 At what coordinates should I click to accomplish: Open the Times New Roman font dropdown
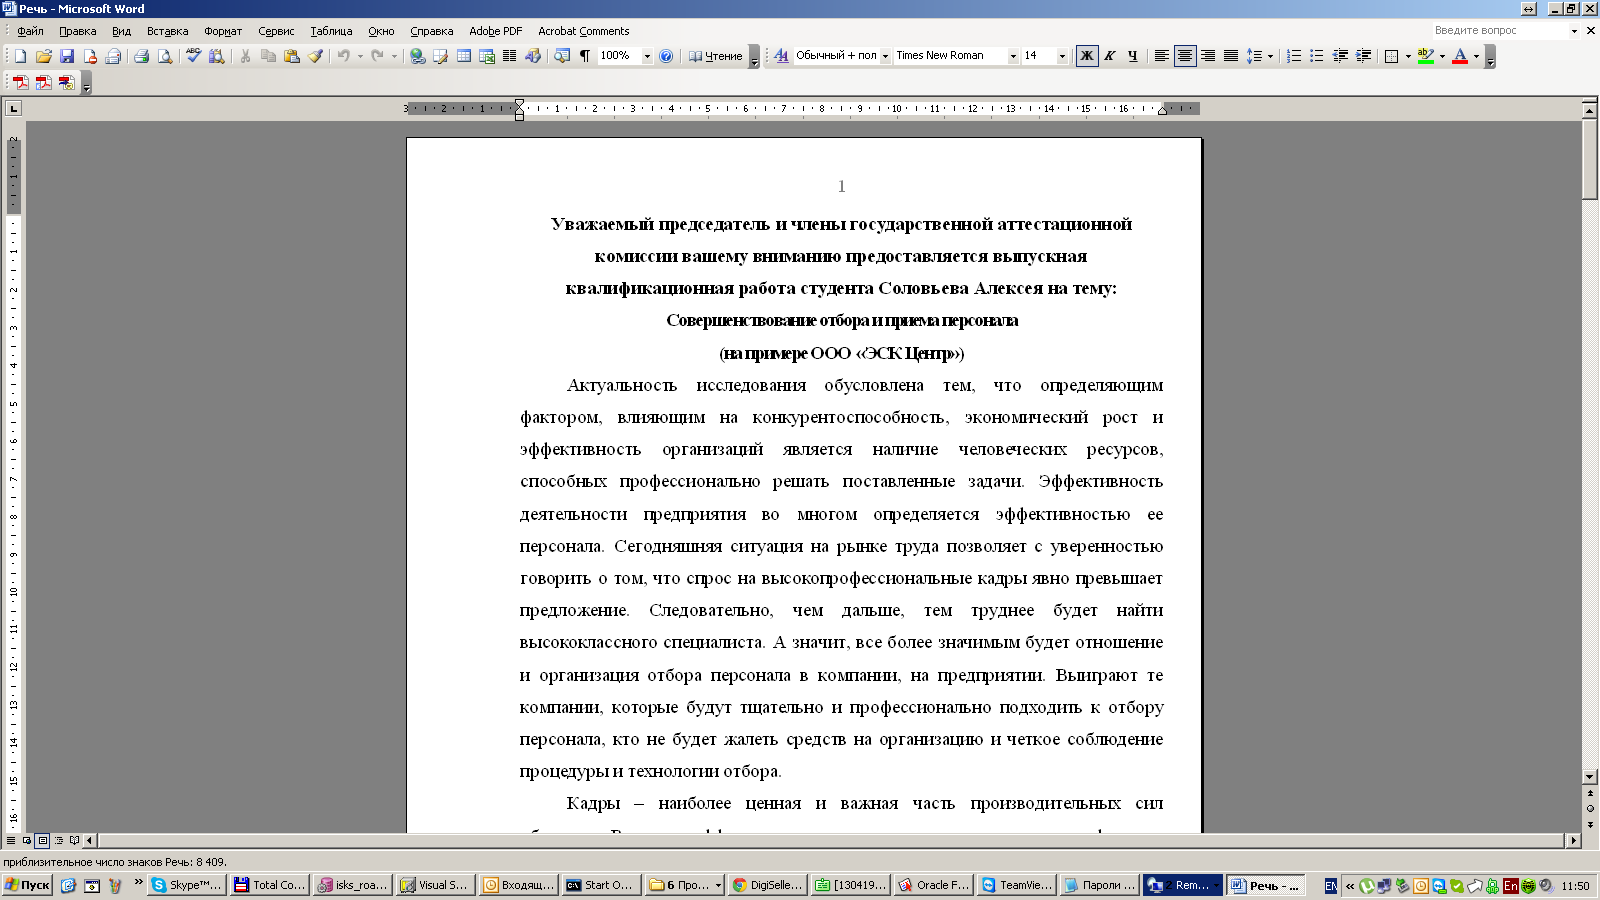click(x=1013, y=56)
